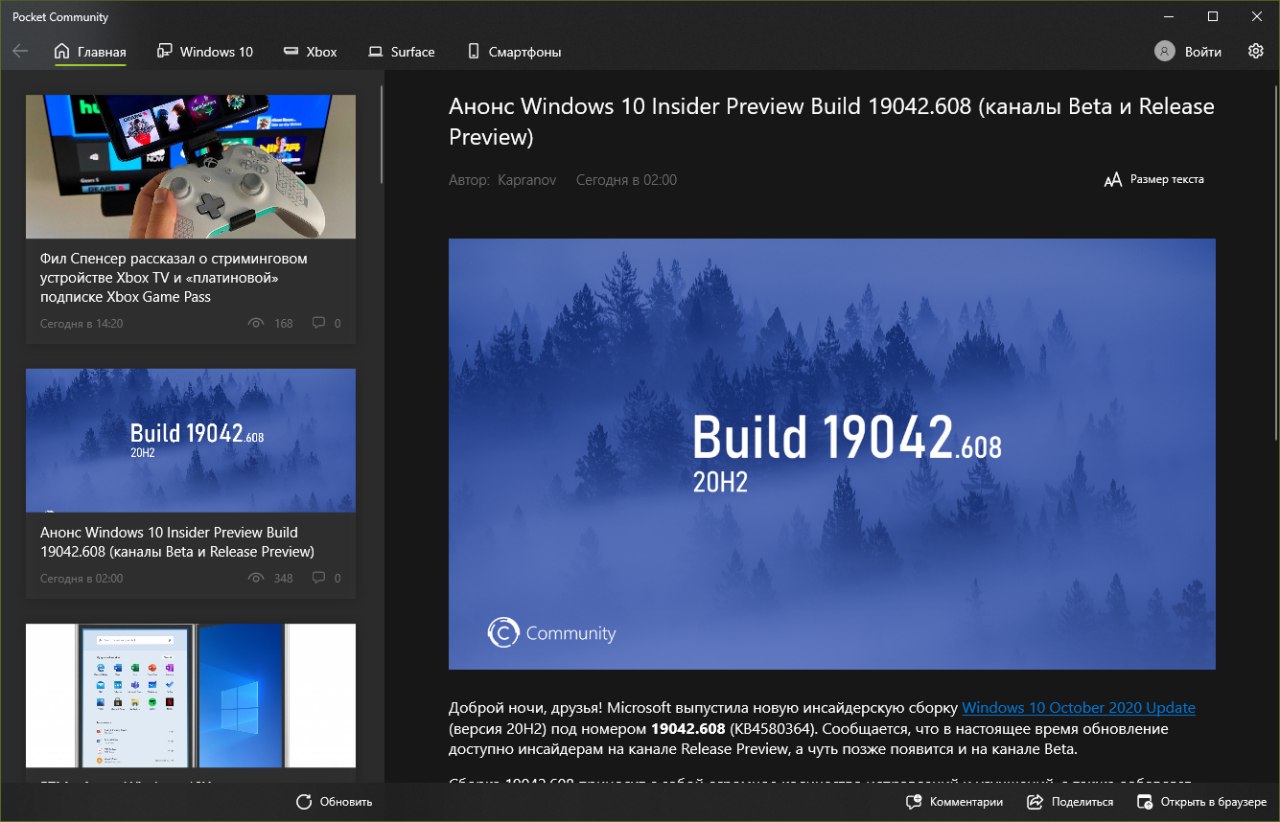
Task: Open the Фил Спенсер article title
Action: 174,277
